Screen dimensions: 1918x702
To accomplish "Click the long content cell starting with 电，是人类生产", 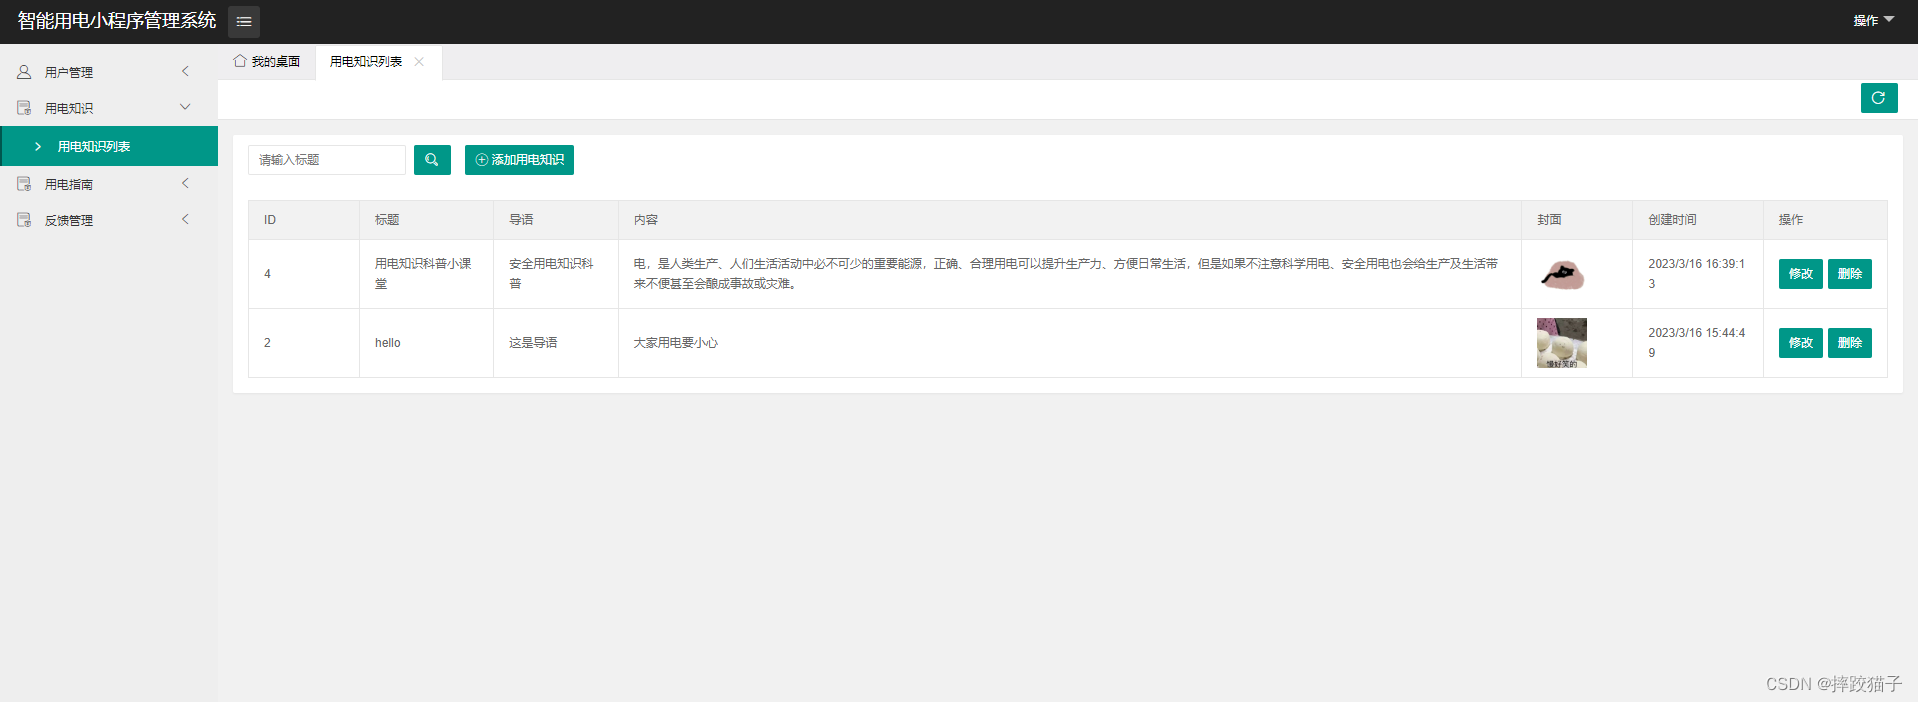I will click(1070, 274).
